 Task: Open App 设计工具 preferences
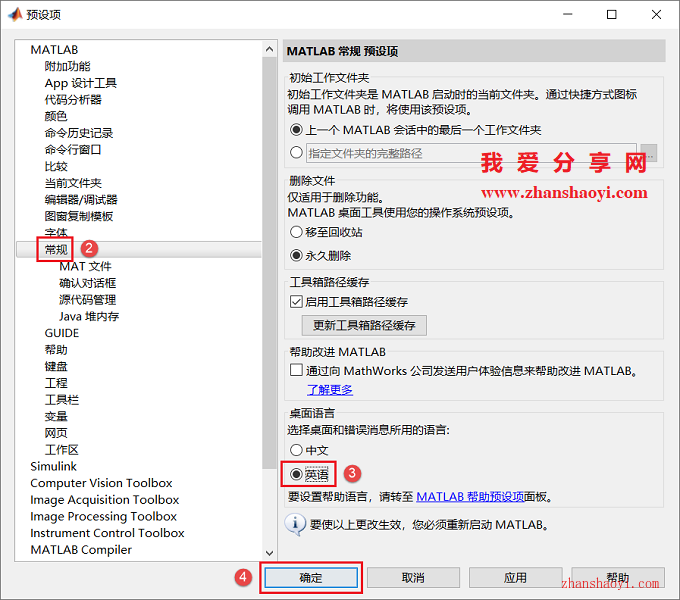[x=81, y=83]
